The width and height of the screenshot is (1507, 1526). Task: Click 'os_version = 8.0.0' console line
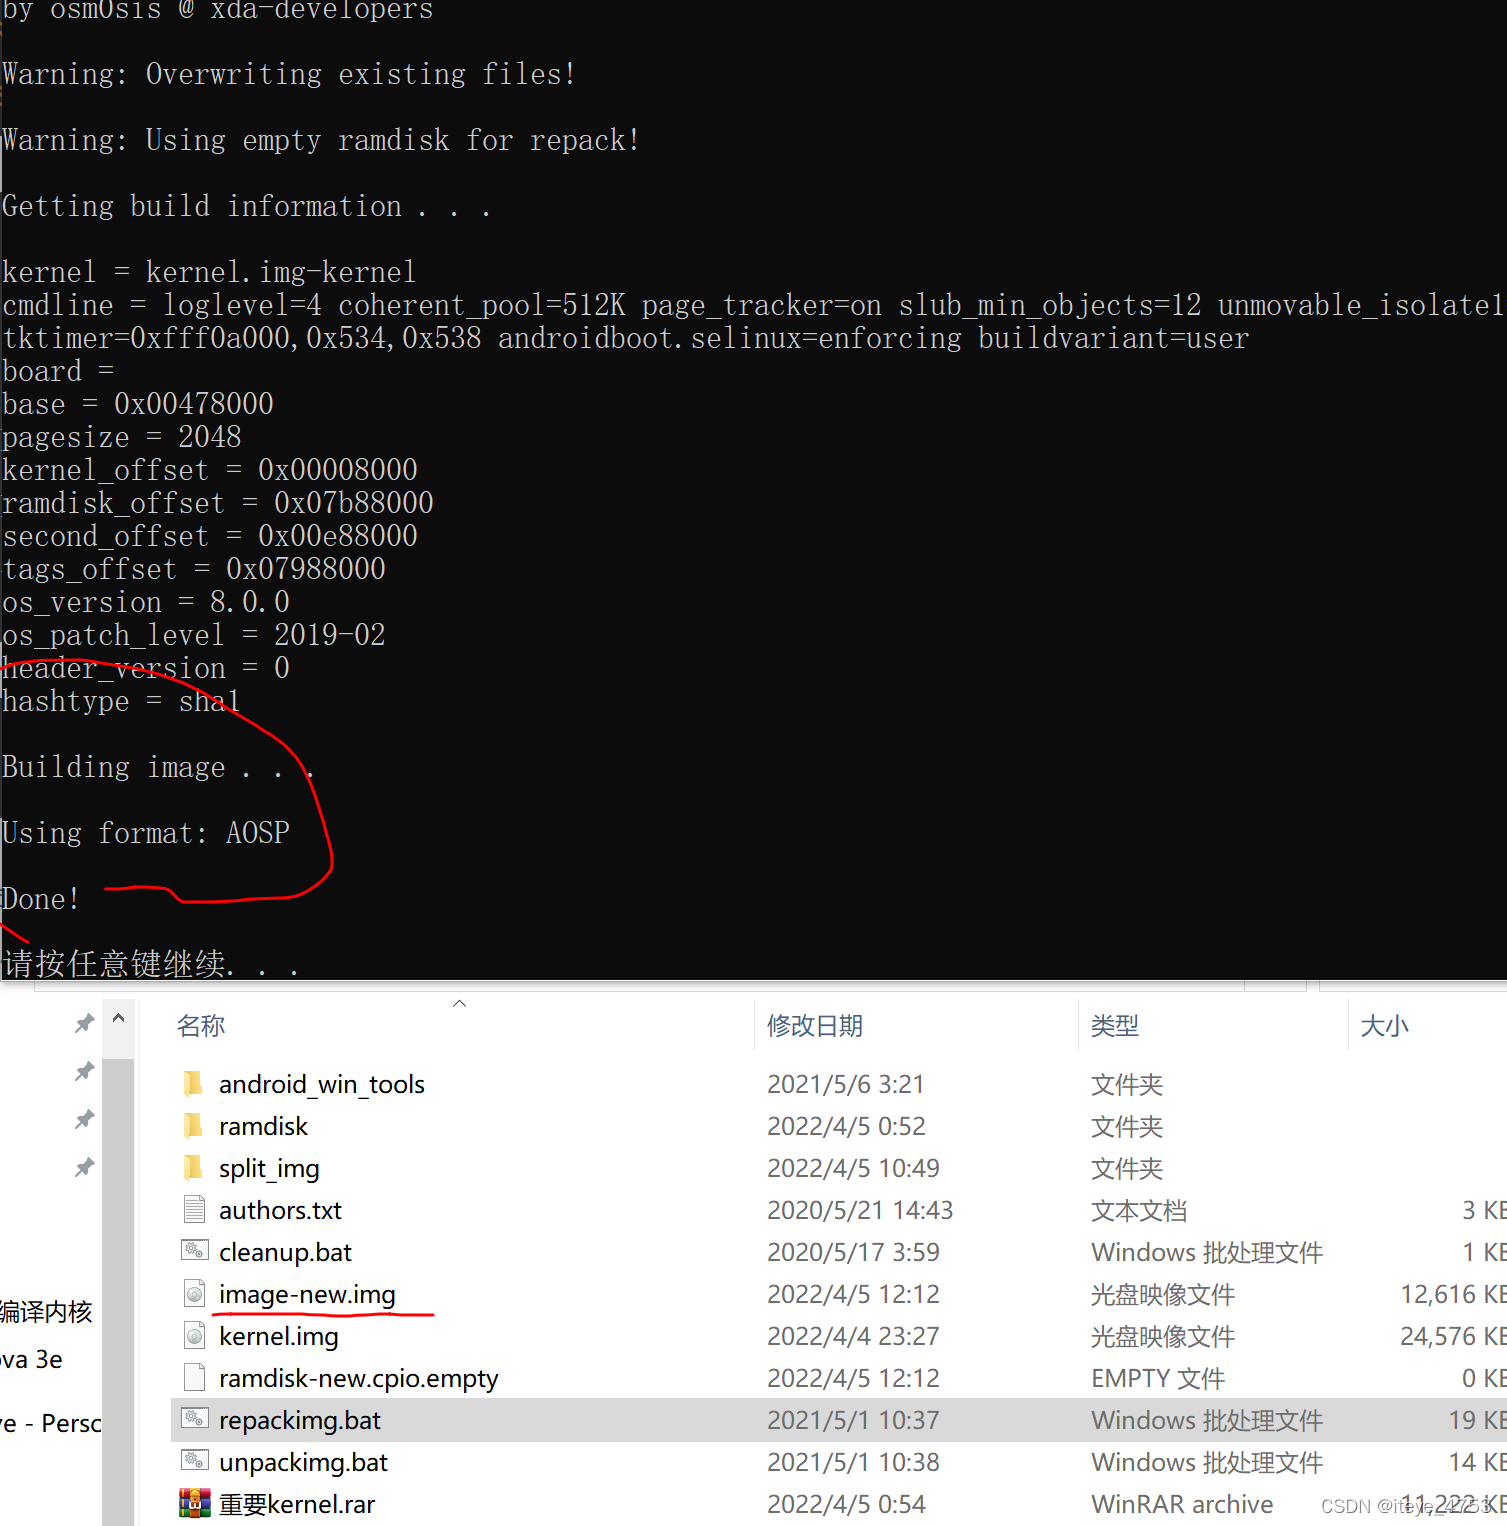click(x=146, y=602)
